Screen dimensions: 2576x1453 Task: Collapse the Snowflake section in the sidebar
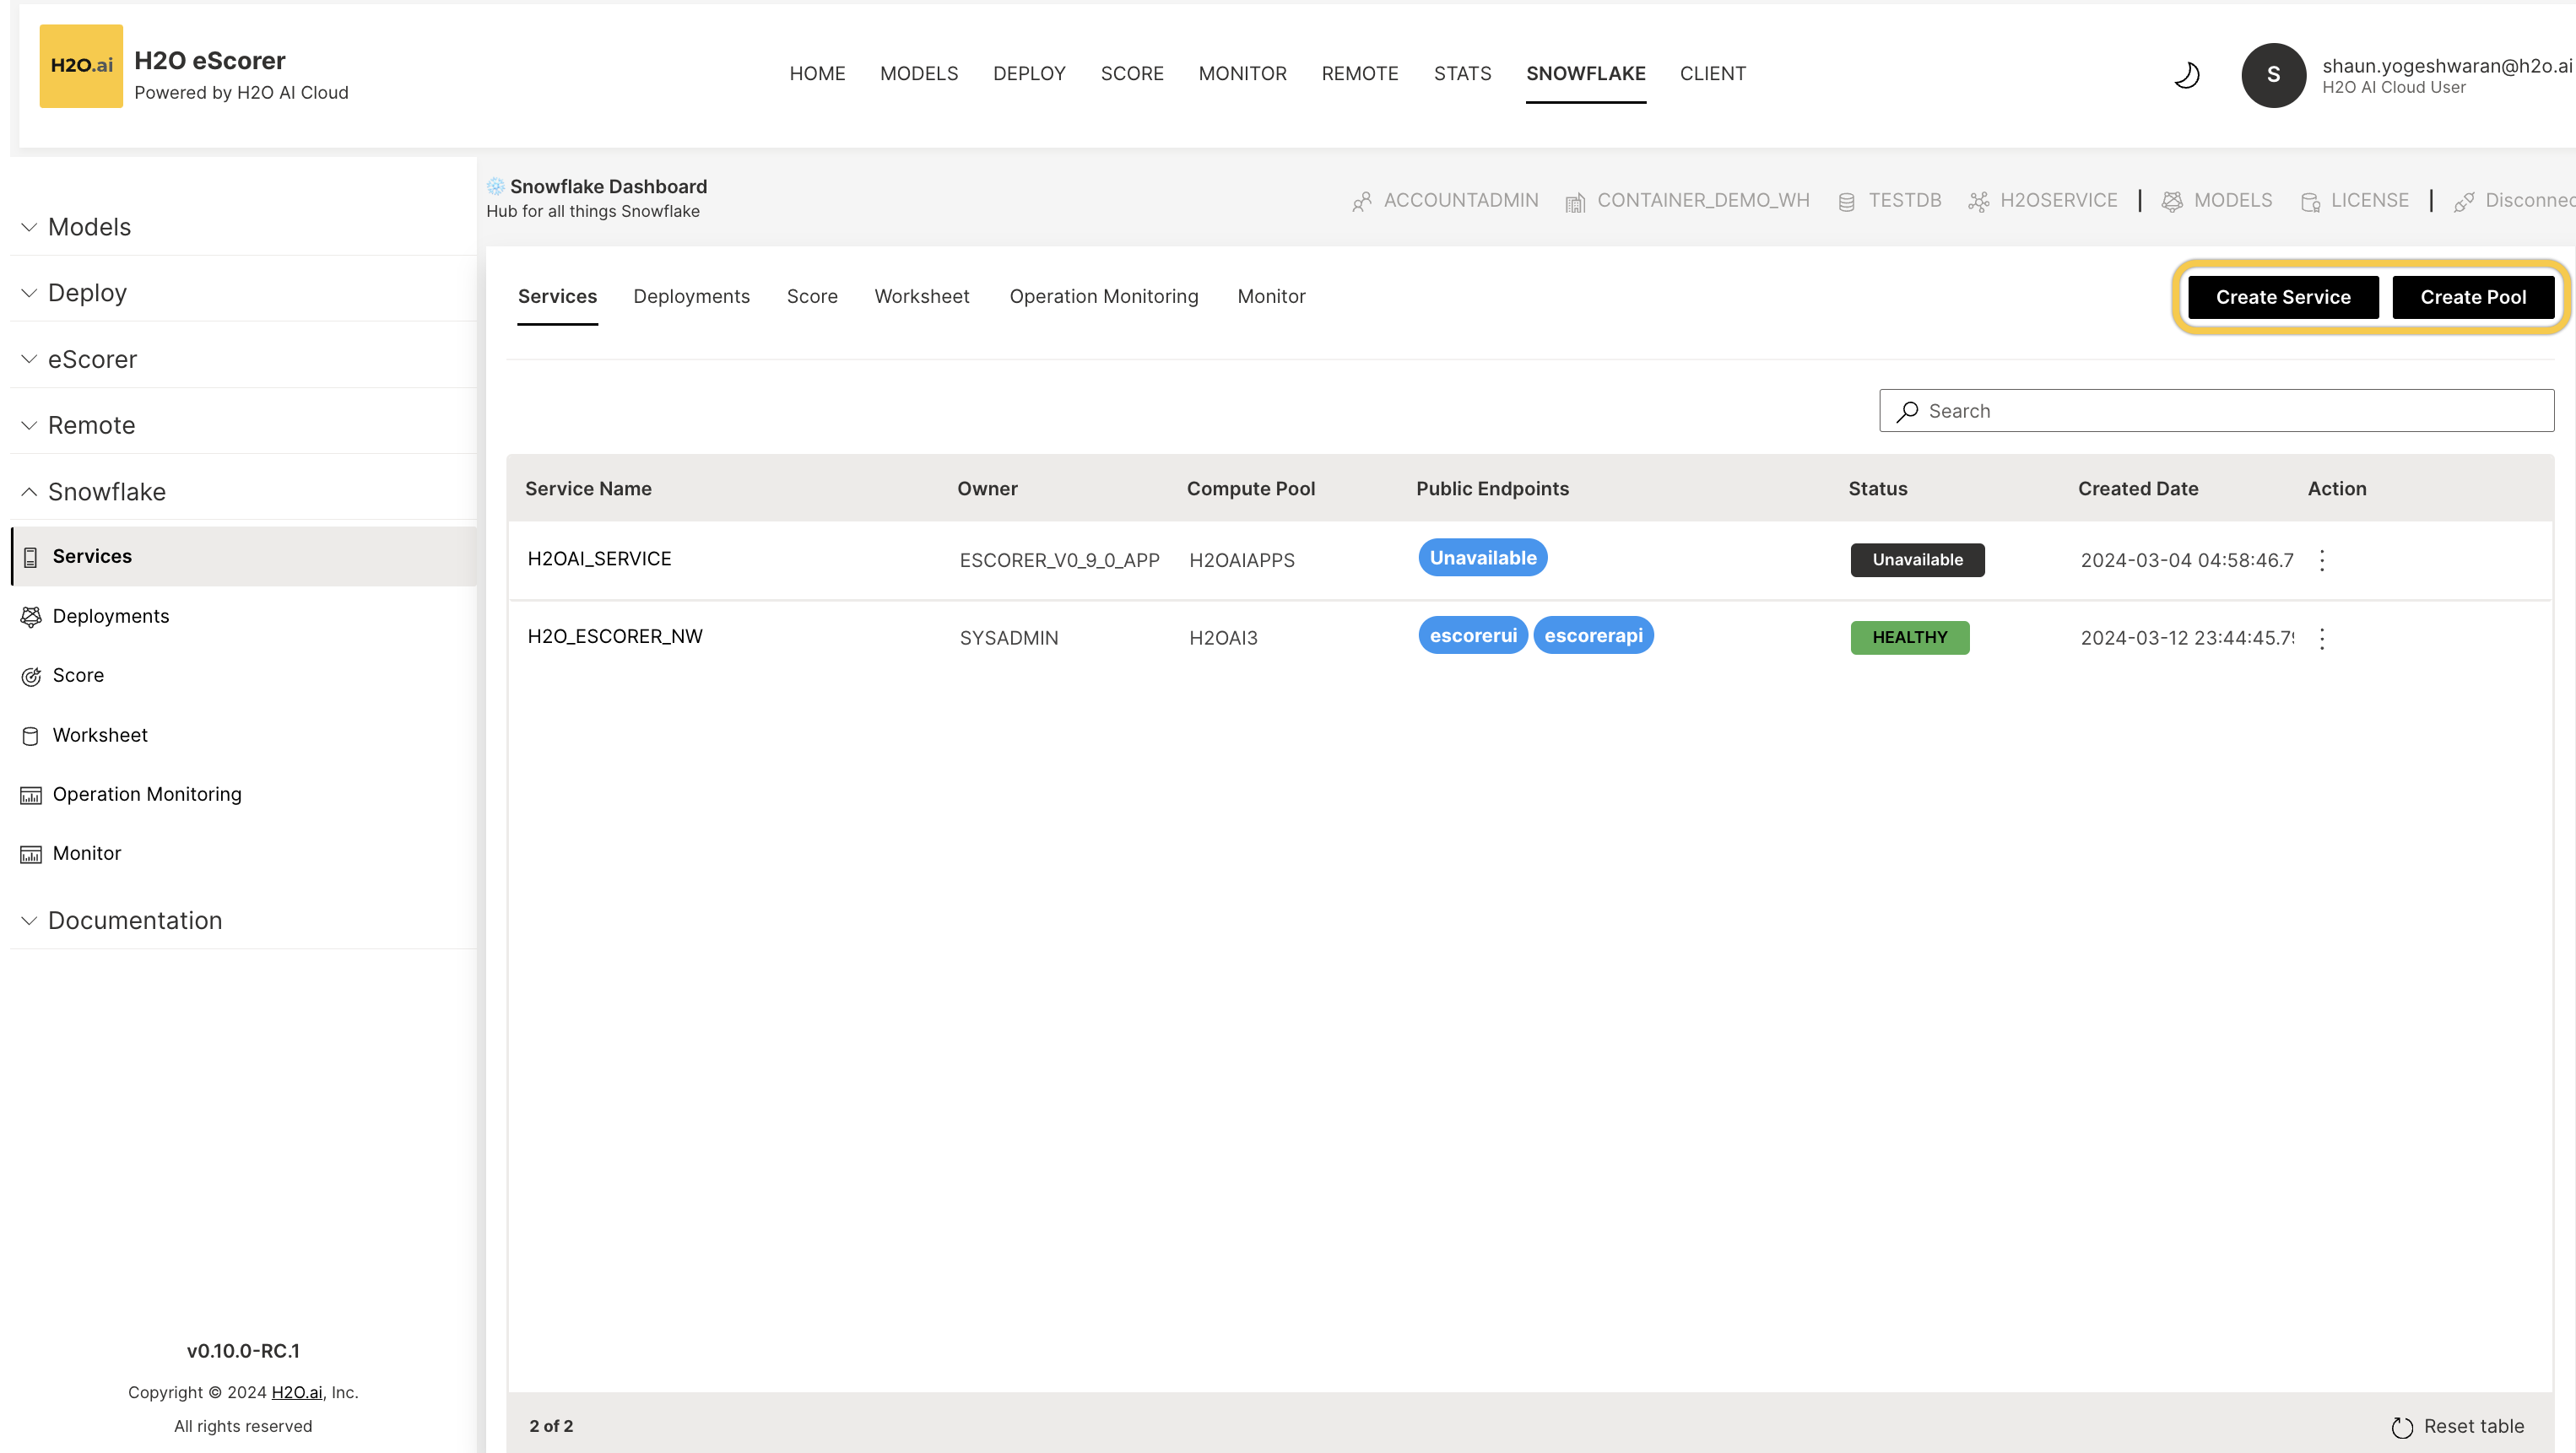(28, 491)
